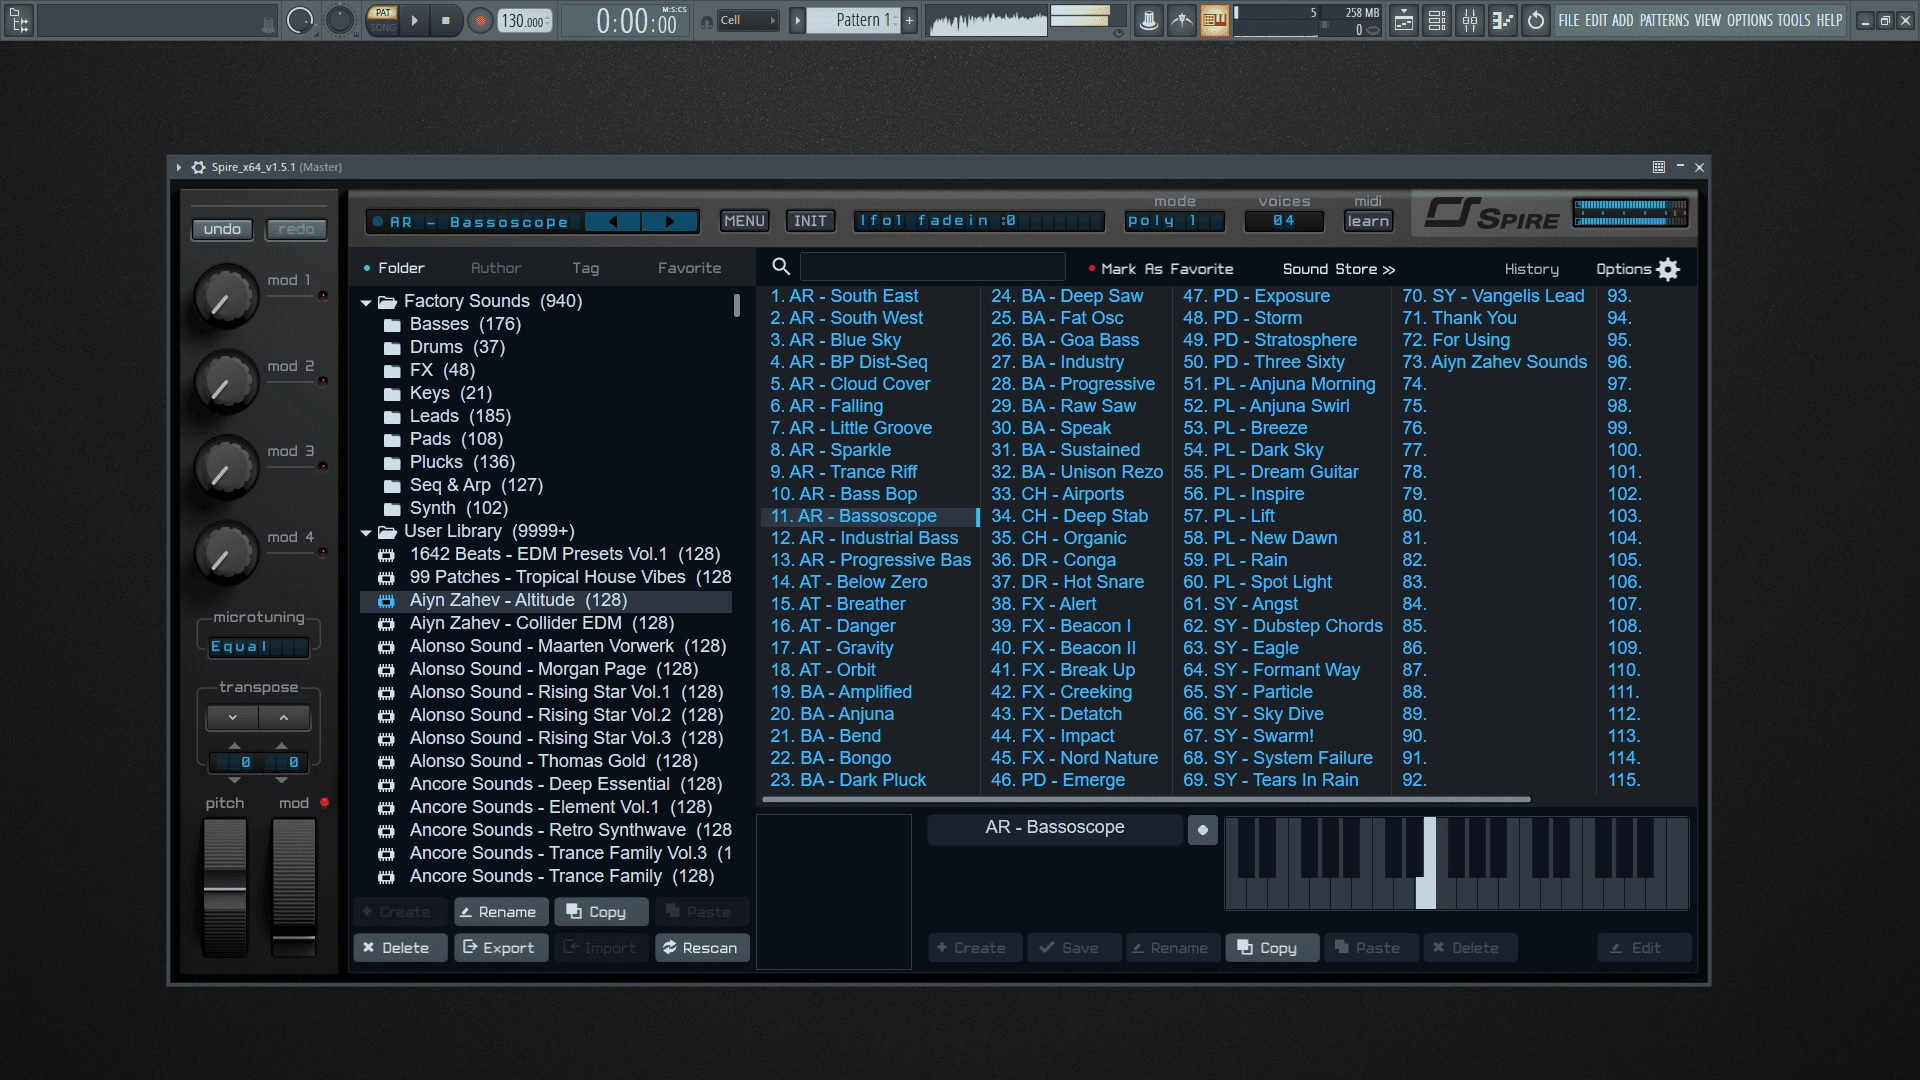Image resolution: width=1920 pixels, height=1080 pixels.
Task: Toggle the metronome icon in toolbar
Action: pos(1149,20)
